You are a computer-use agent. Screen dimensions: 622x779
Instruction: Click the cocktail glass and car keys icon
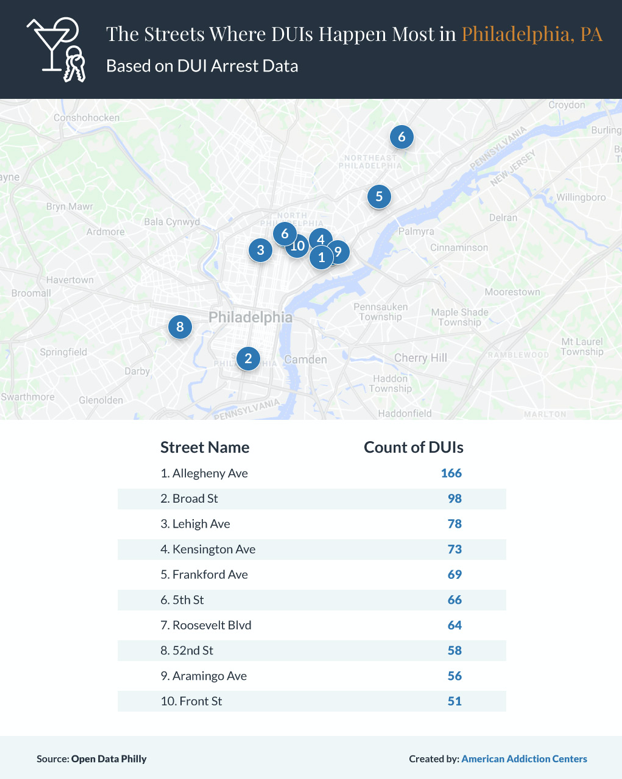point(56,50)
